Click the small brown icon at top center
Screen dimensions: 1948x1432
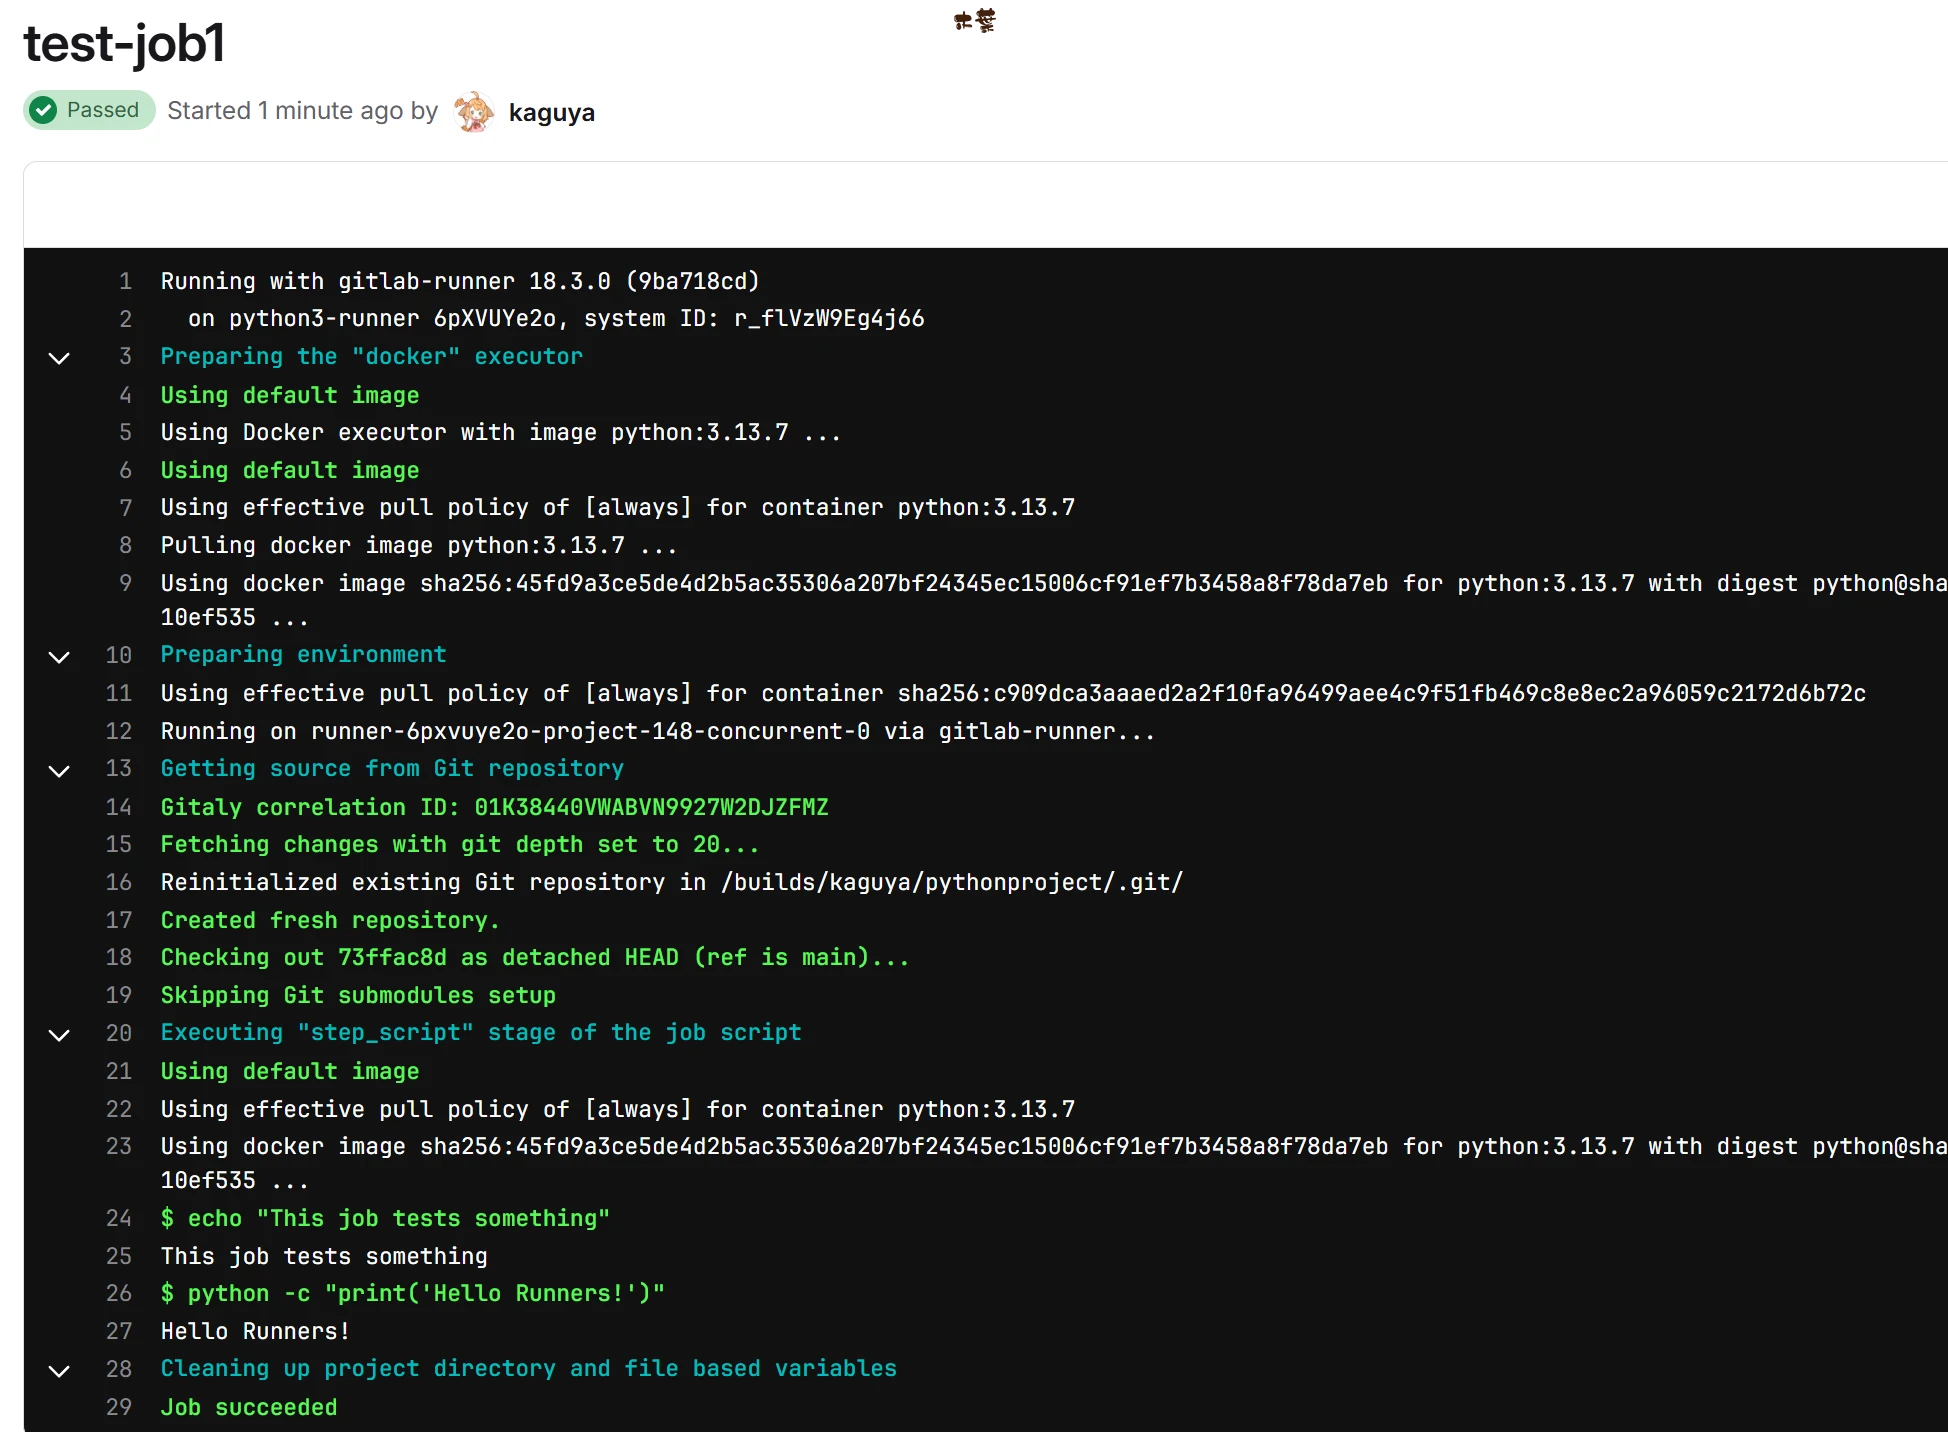[975, 20]
